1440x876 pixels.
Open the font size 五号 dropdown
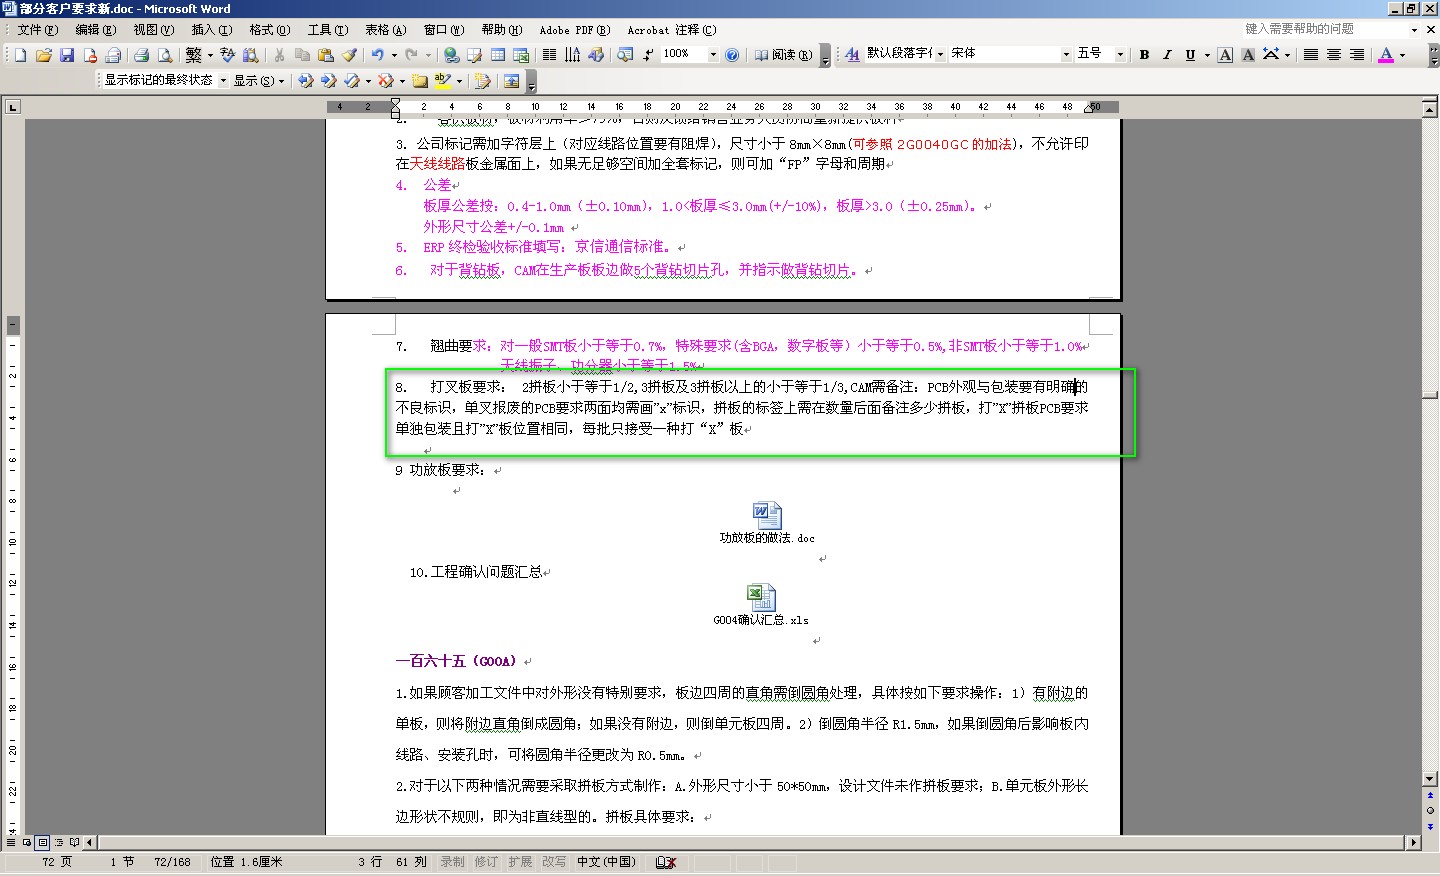1120,55
